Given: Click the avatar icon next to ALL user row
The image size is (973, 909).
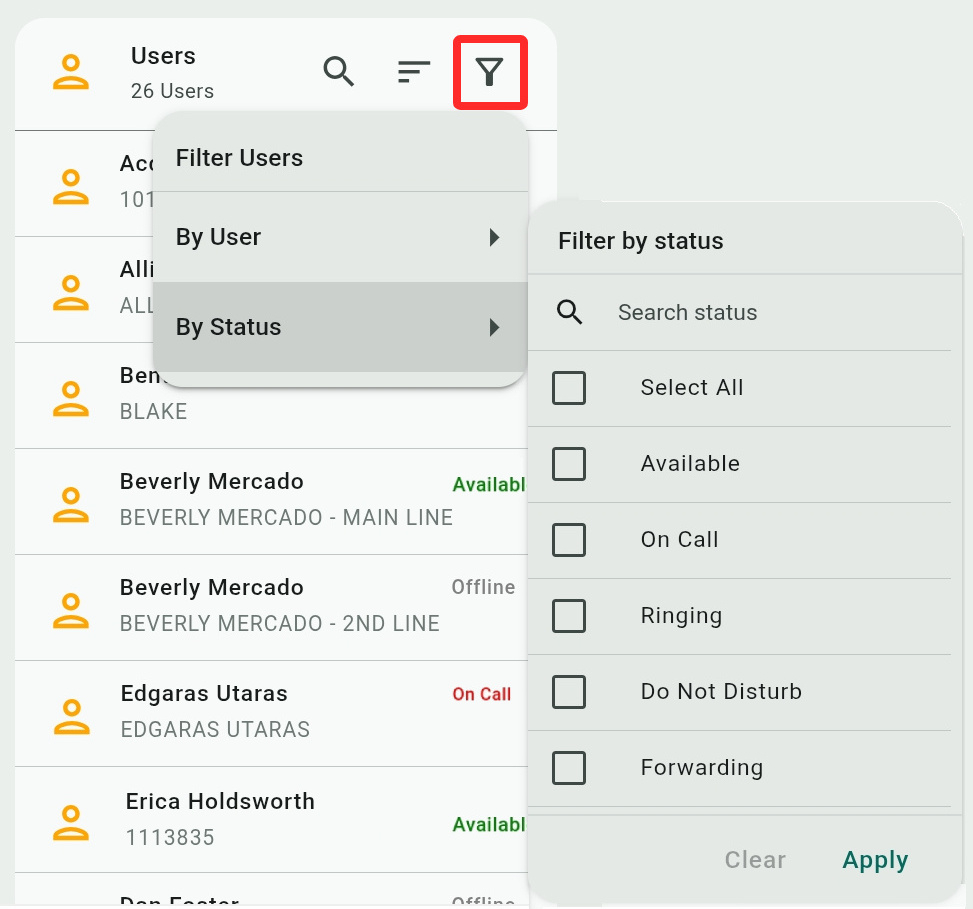Looking at the screenshot, I should coord(71,293).
